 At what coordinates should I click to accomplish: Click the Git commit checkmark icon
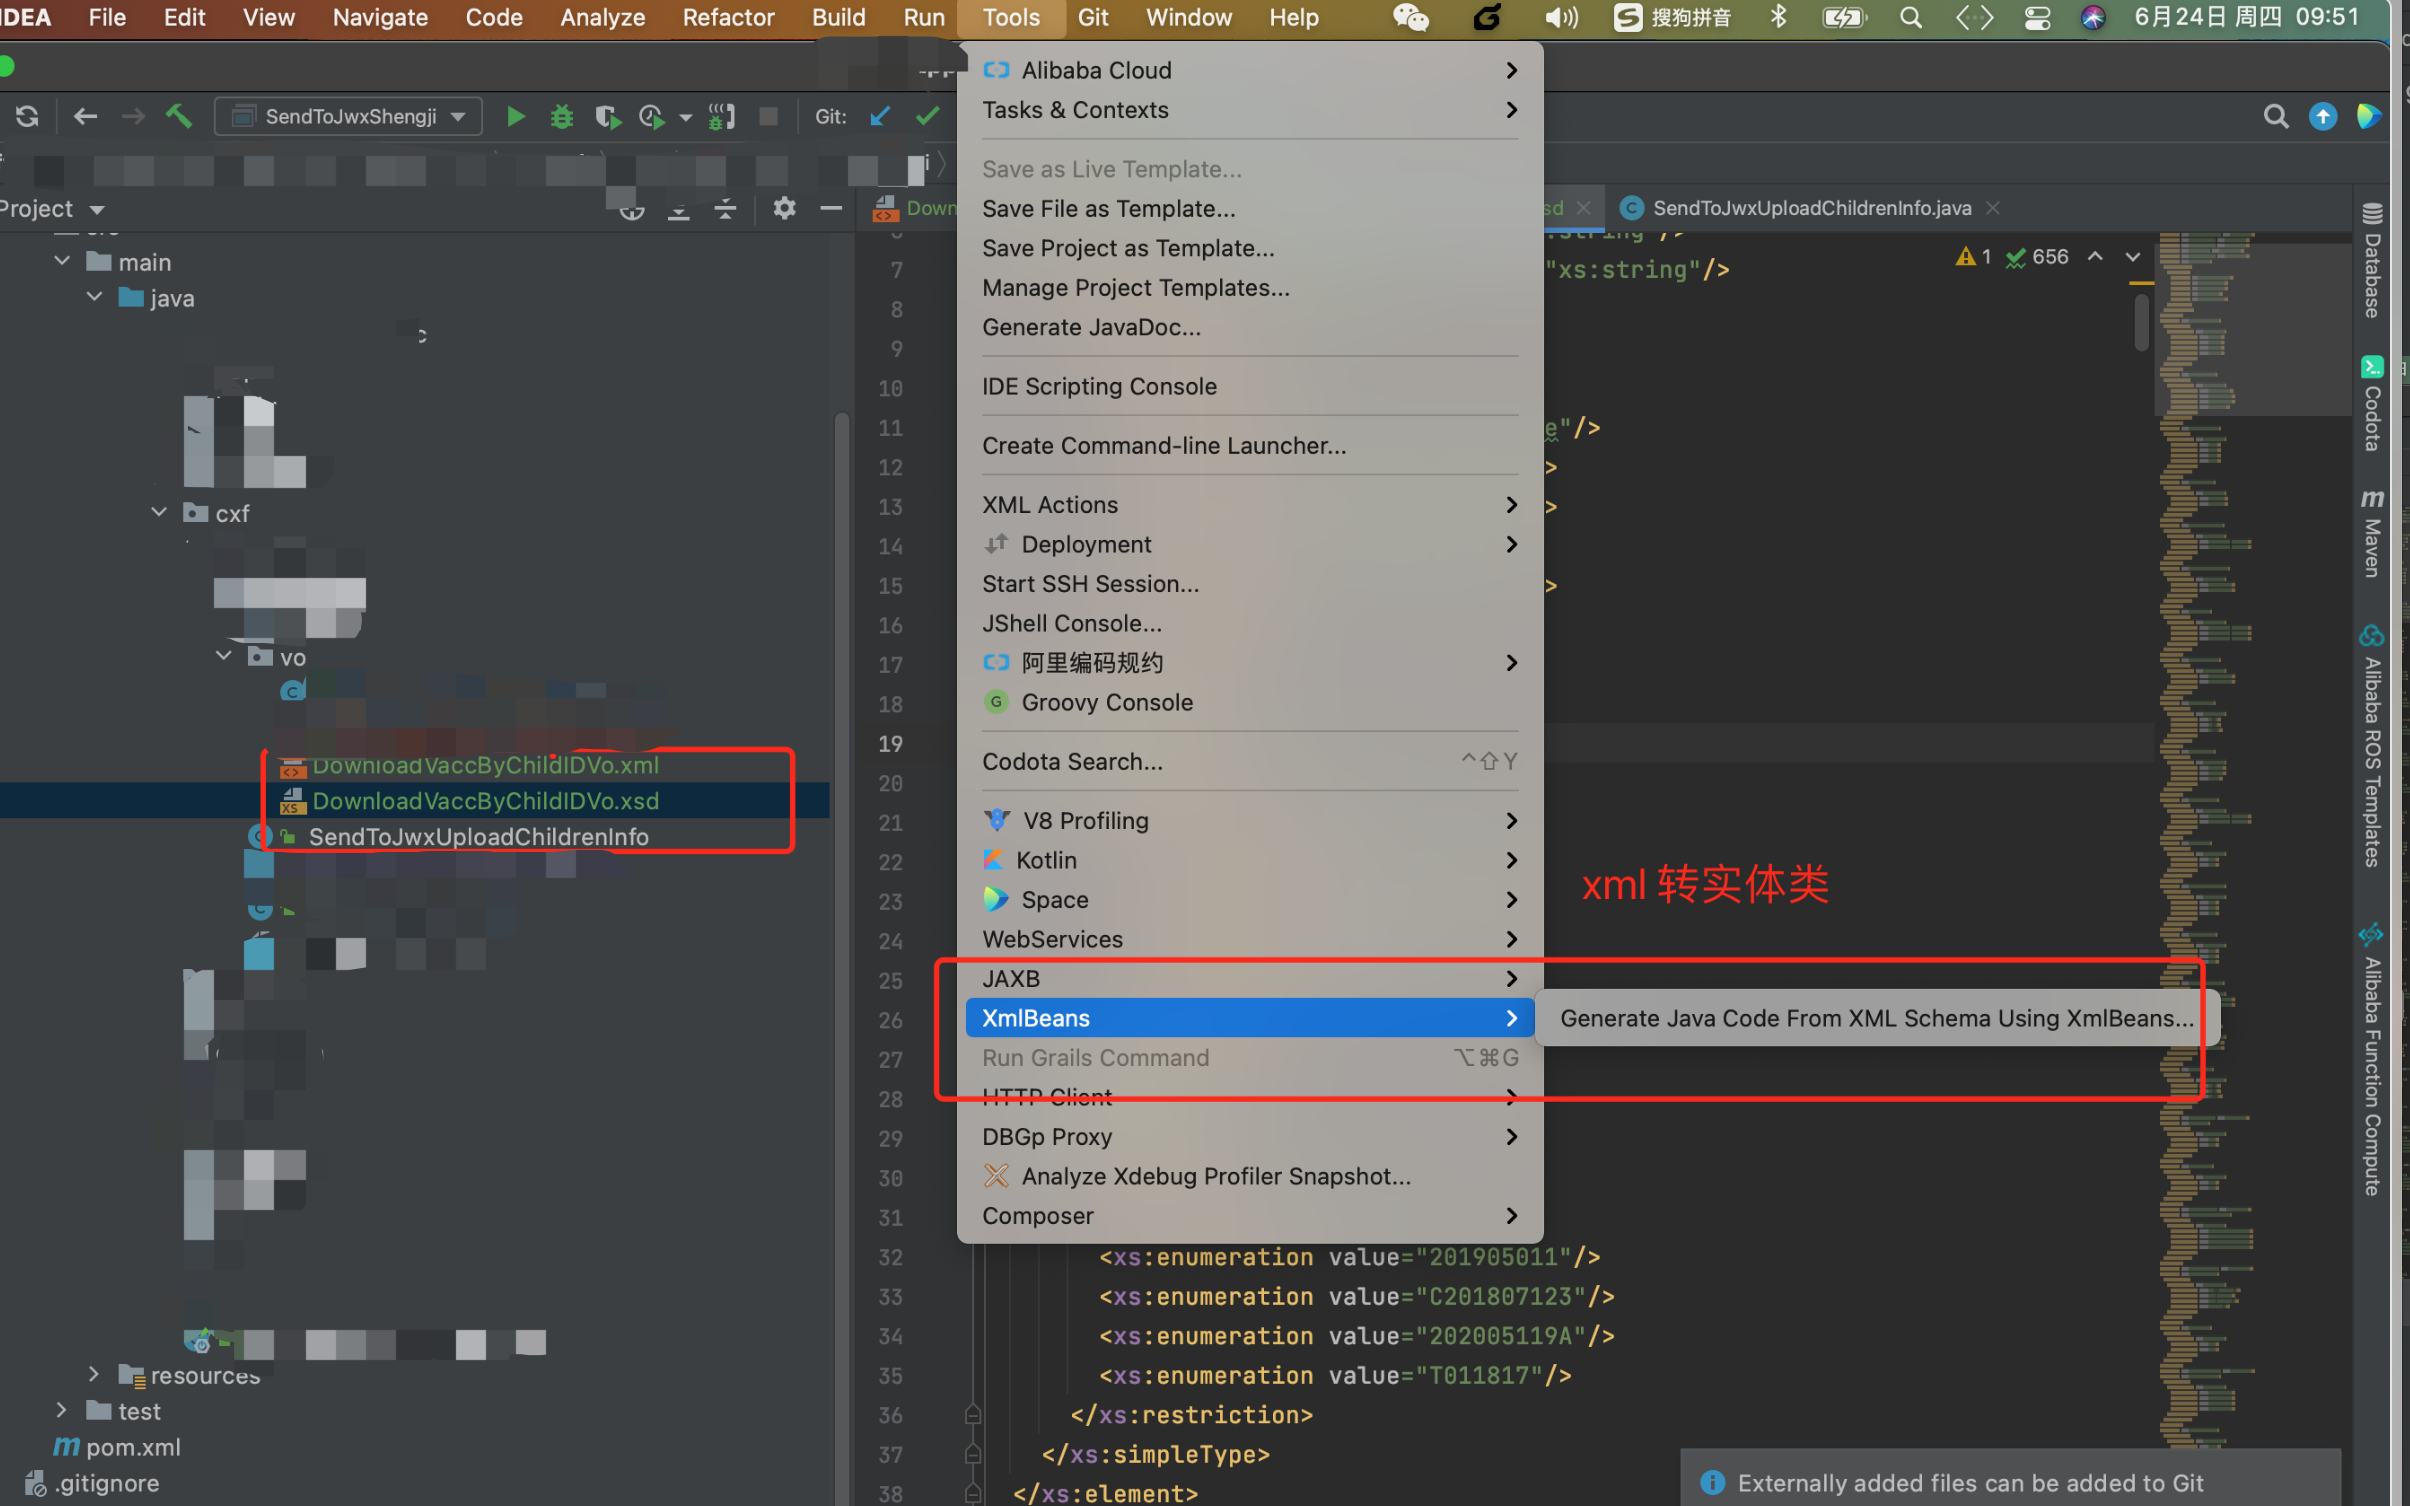927,117
